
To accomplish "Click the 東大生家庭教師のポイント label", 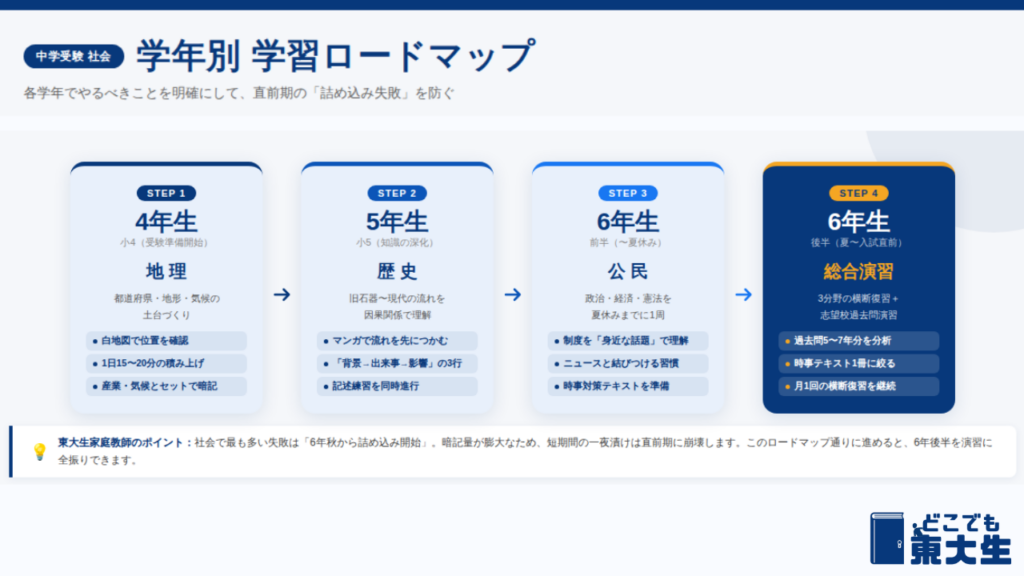I will [x=125, y=442].
